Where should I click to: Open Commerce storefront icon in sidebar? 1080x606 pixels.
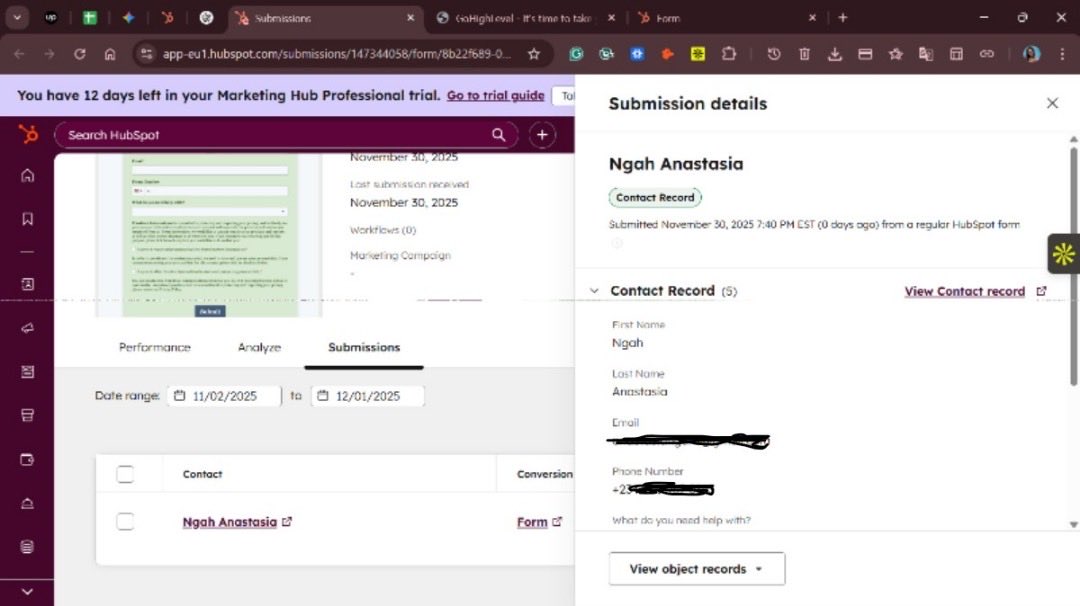click(28, 415)
